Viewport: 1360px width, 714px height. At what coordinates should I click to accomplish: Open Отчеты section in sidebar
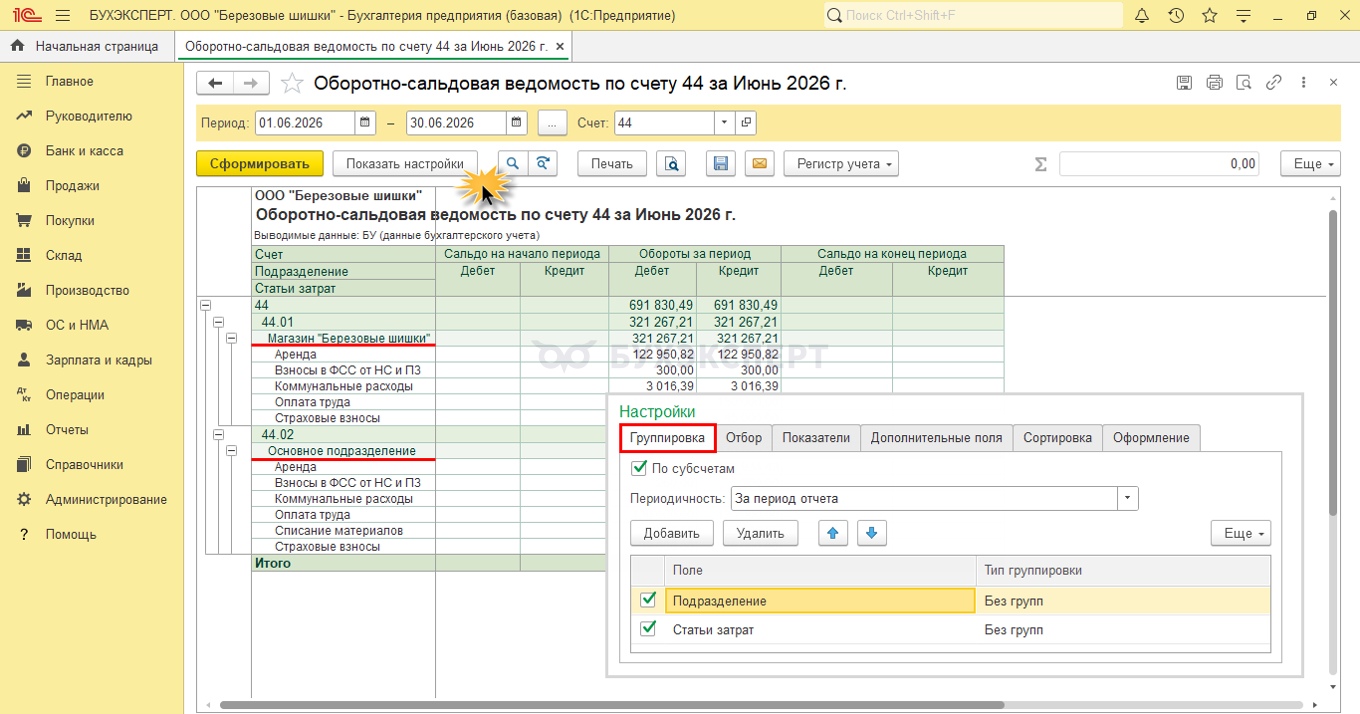click(67, 430)
